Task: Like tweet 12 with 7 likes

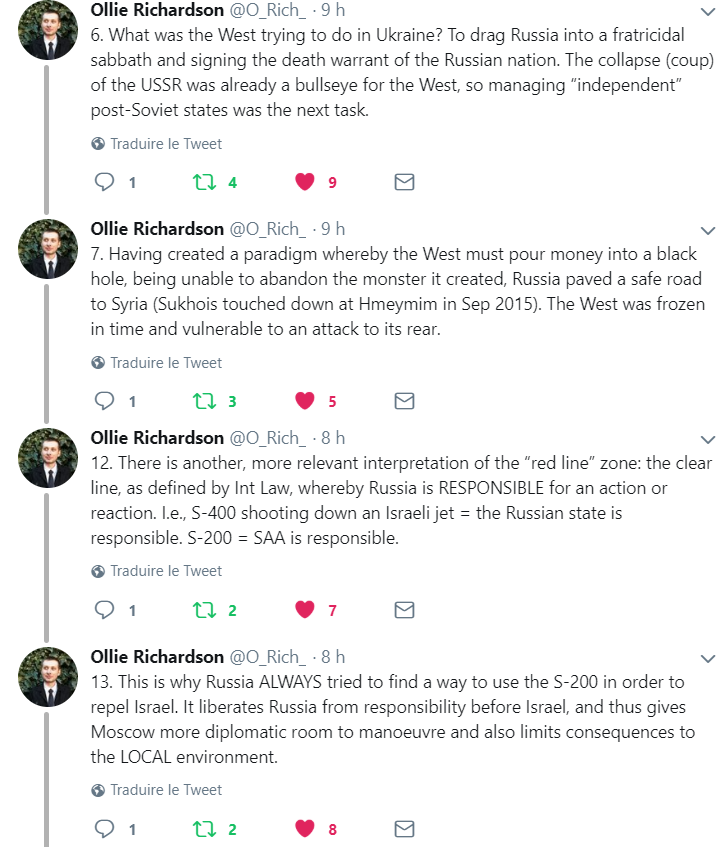Action: point(305,610)
